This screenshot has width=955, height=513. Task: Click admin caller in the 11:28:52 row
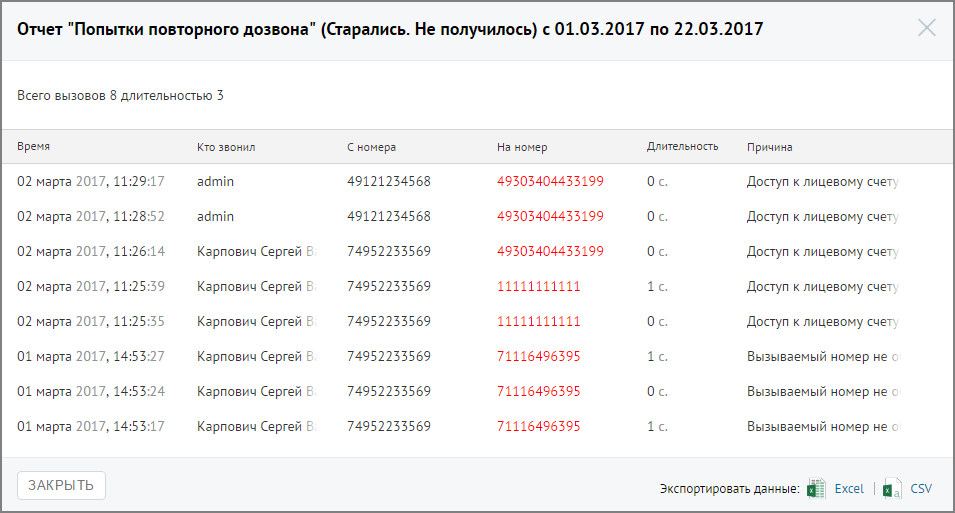pos(215,216)
